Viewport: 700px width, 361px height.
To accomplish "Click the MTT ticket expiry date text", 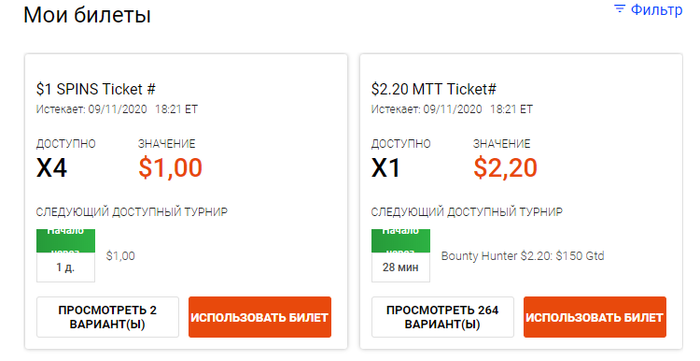I will pyautogui.click(x=452, y=109).
